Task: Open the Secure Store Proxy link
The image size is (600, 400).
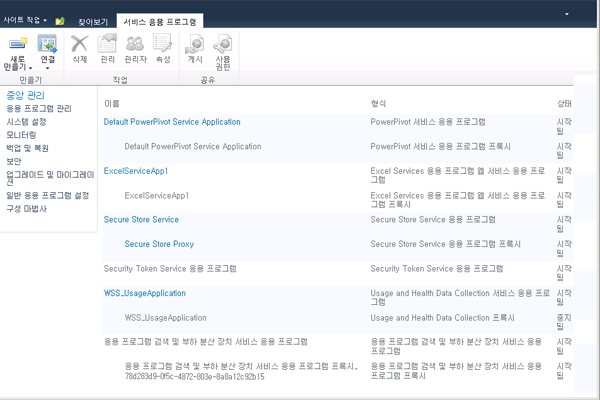Action: pyautogui.click(x=159, y=244)
